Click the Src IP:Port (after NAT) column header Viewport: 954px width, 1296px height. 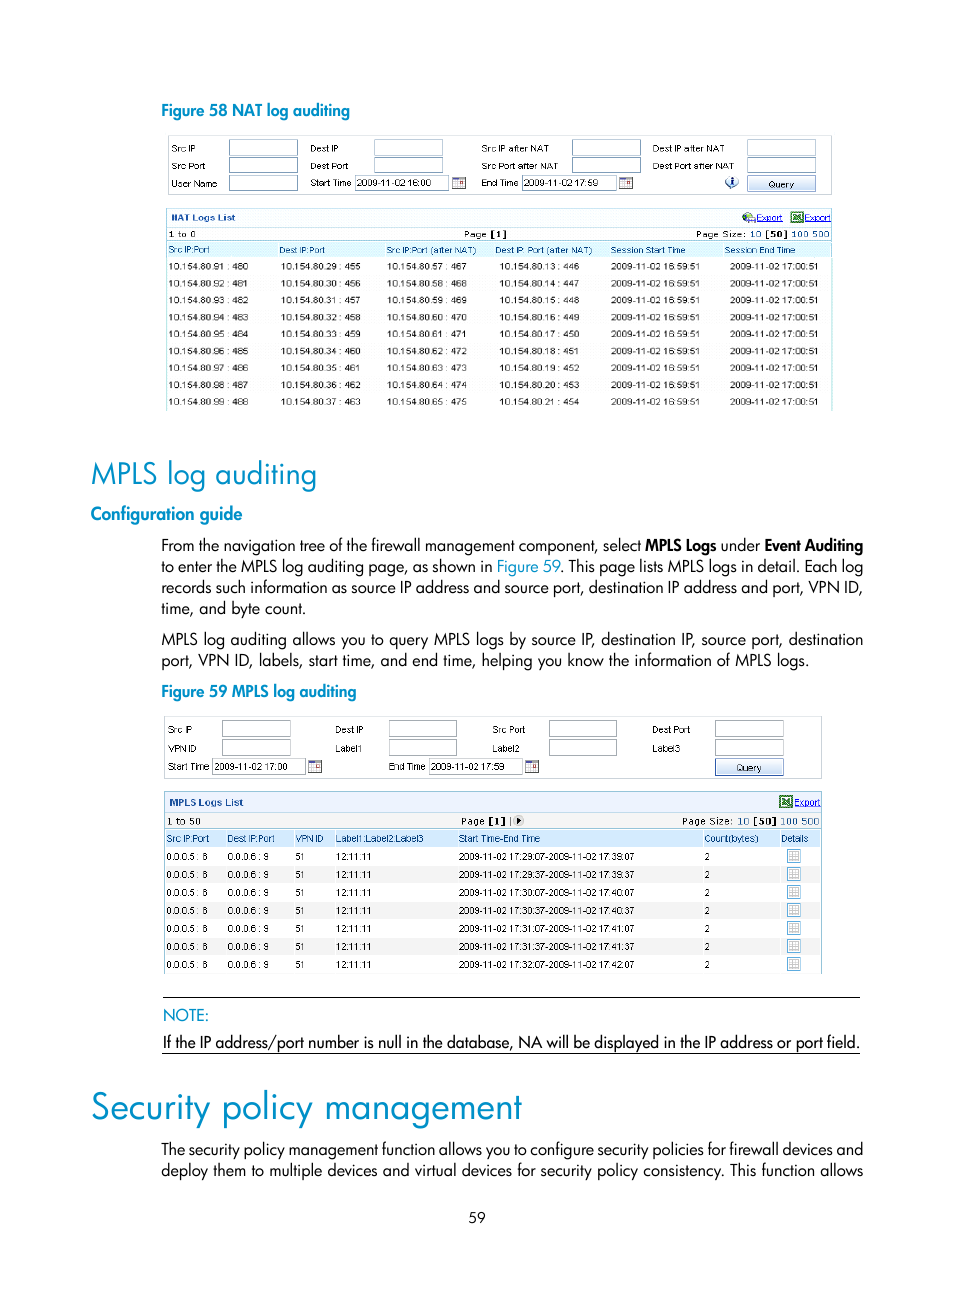coord(431,250)
